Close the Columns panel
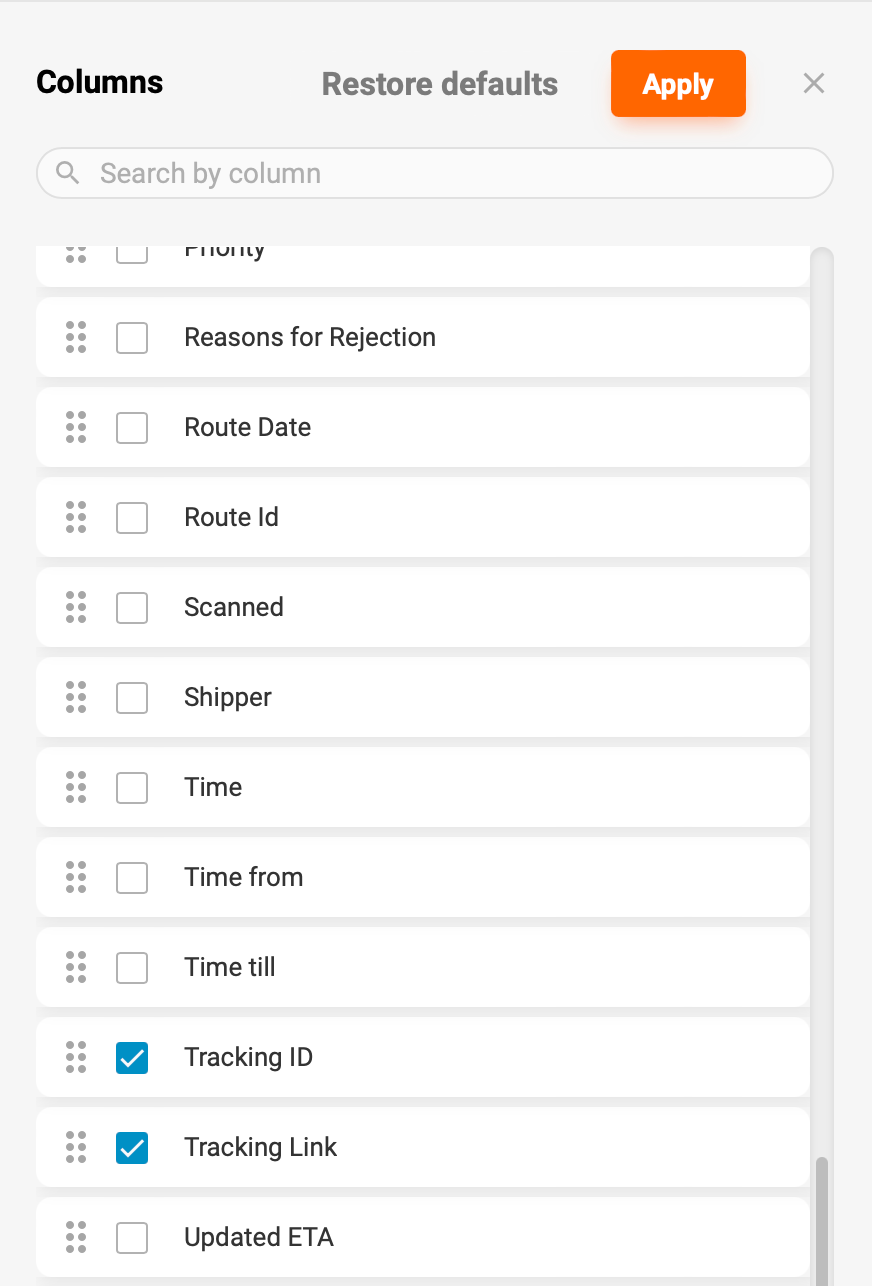Screen dimensions: 872x1286 pyautogui.click(x=814, y=84)
